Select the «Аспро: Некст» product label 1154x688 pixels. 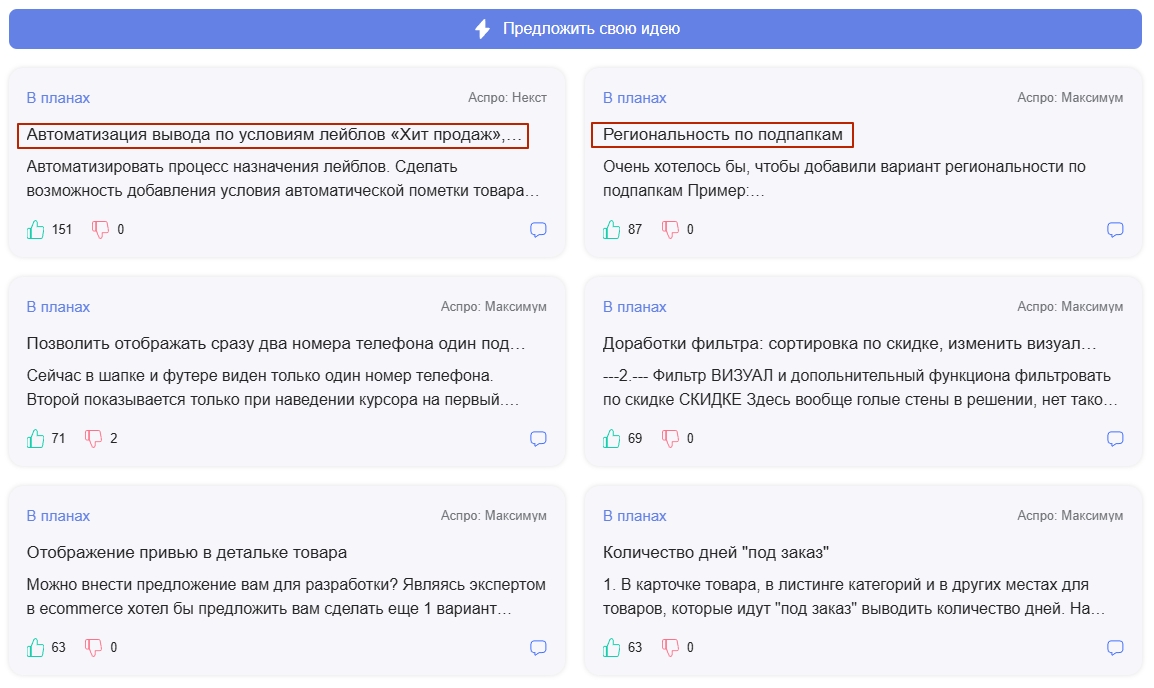click(x=508, y=97)
